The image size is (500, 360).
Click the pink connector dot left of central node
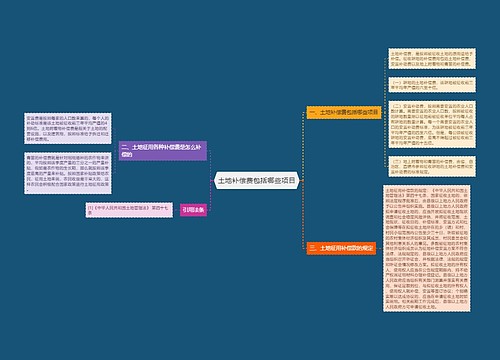click(x=212, y=181)
